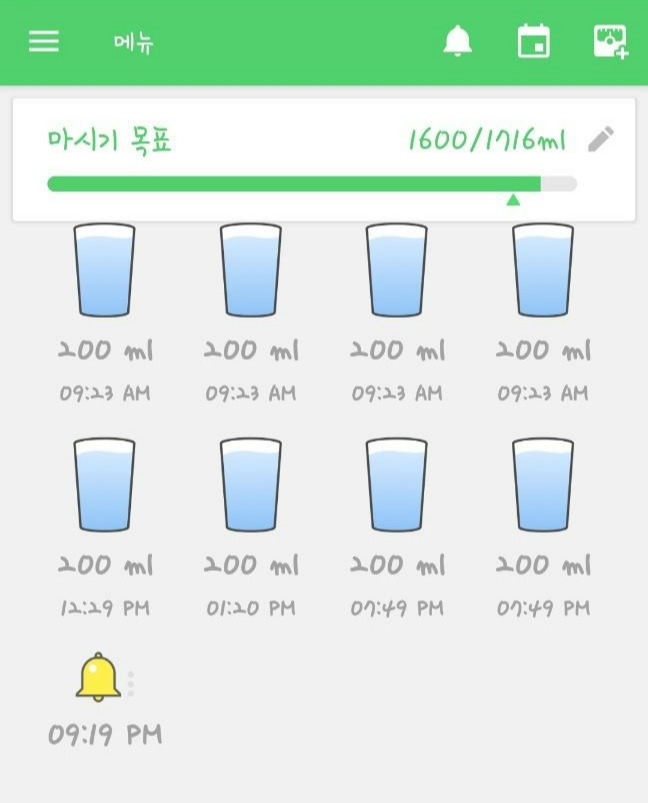Tap the fourth glass in the top row
648x803 pixels.
[x=541, y=270]
